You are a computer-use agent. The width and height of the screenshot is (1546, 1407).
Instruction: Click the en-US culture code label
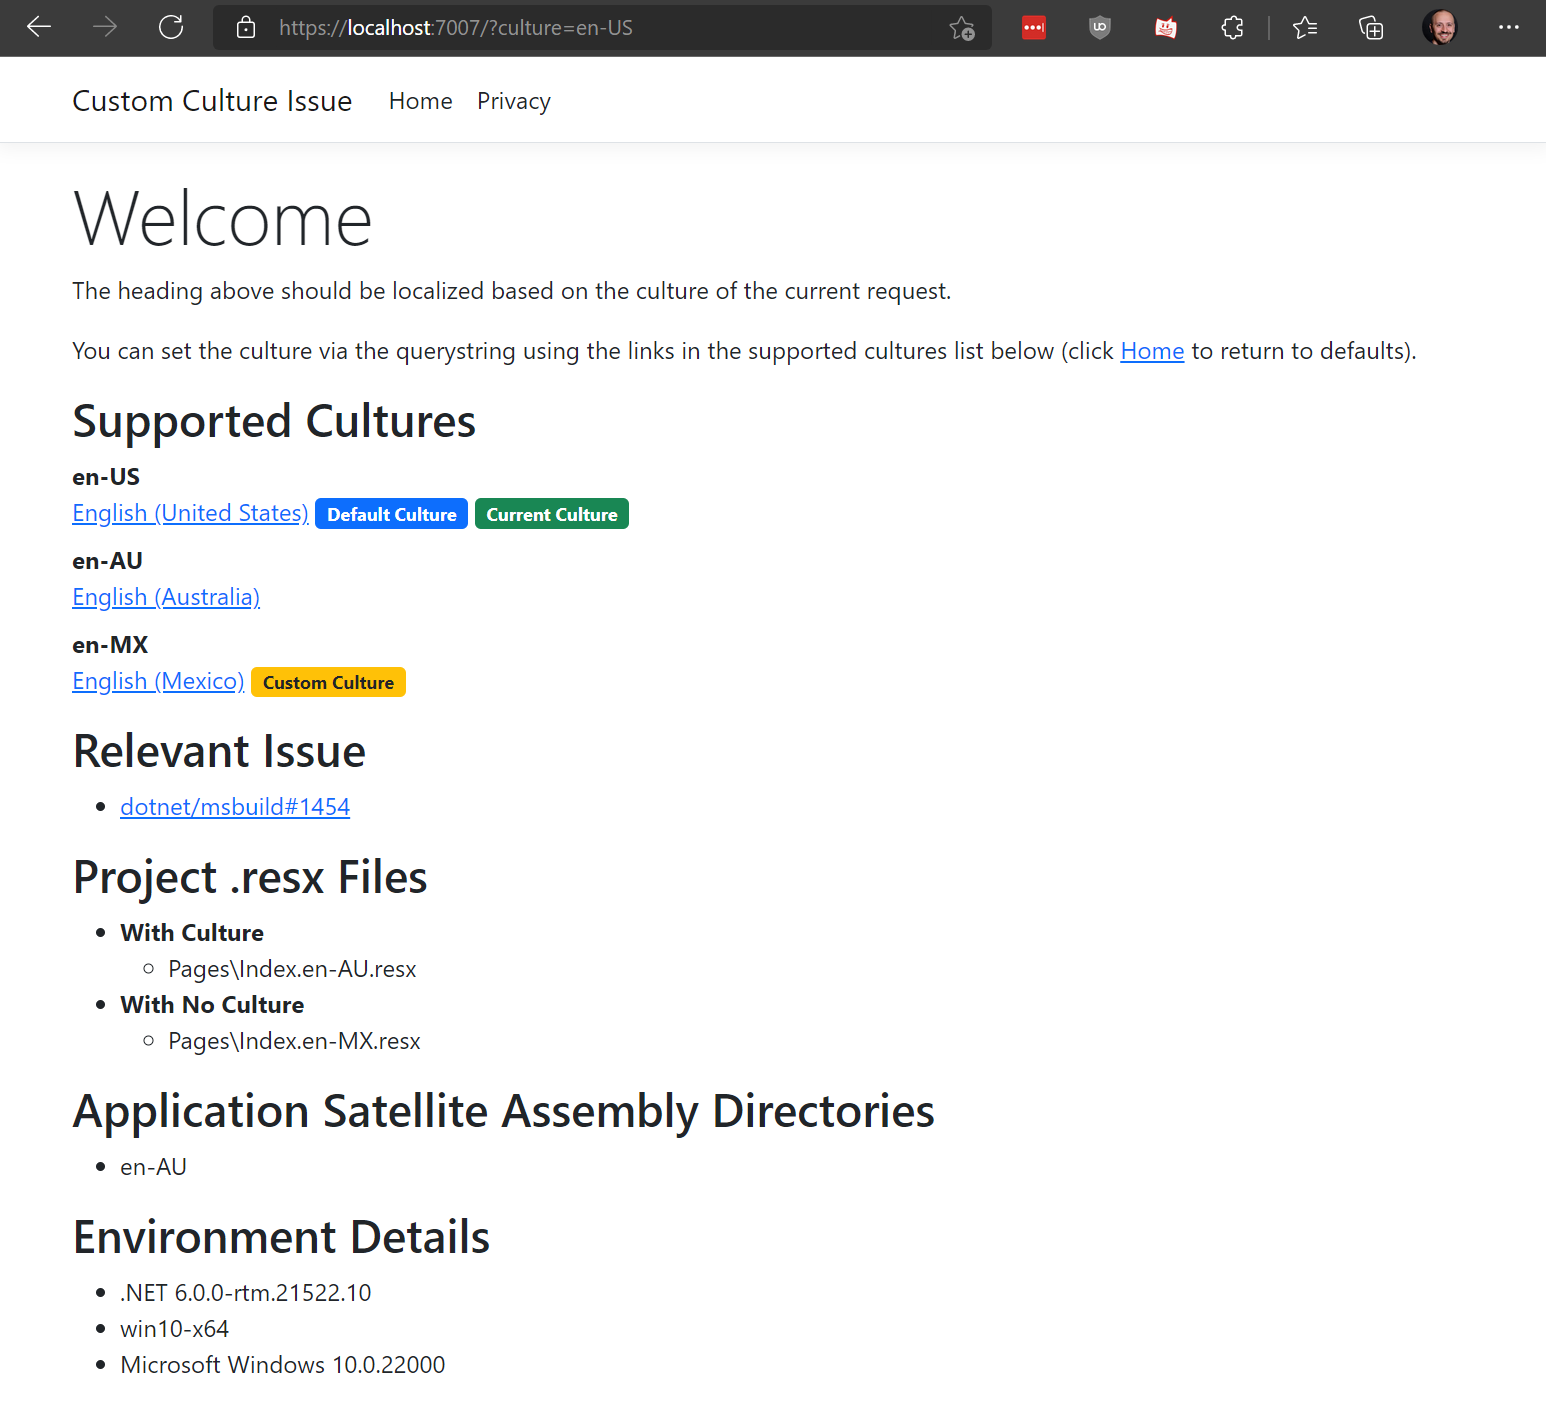[106, 477]
